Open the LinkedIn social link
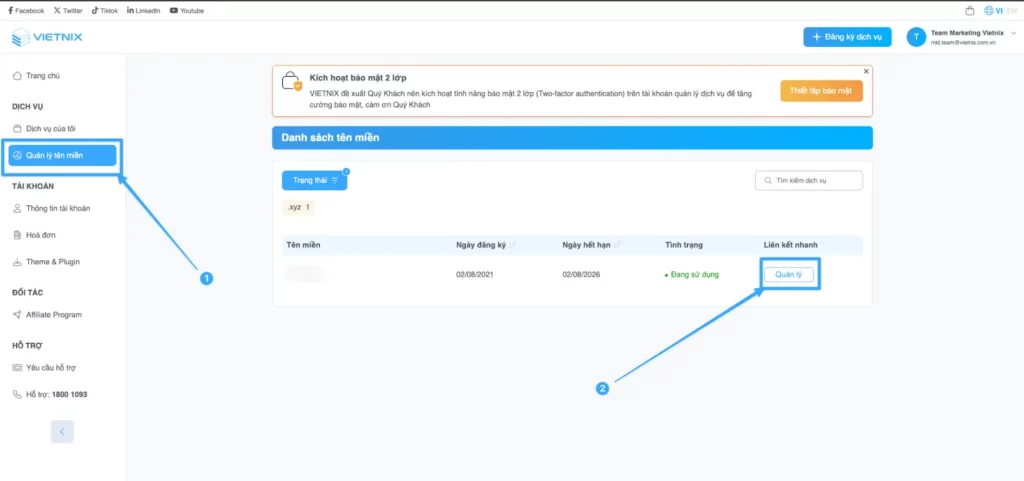Screen dimensions: 1024x481 click(143, 10)
